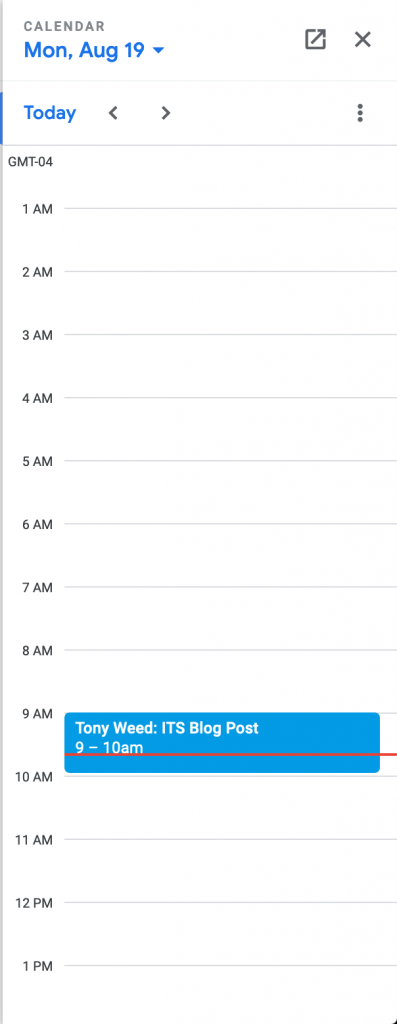Screen dimensions: 397x1024
Task: Open Calendar in a new tab
Action: pos(315,39)
